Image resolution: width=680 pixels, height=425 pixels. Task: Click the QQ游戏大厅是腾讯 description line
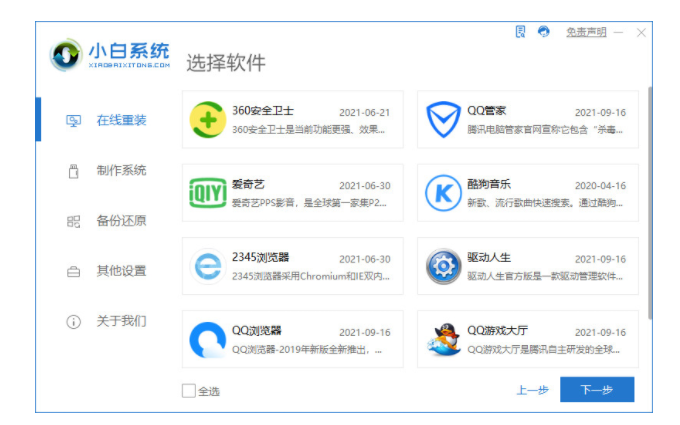pyautogui.click(x=543, y=350)
